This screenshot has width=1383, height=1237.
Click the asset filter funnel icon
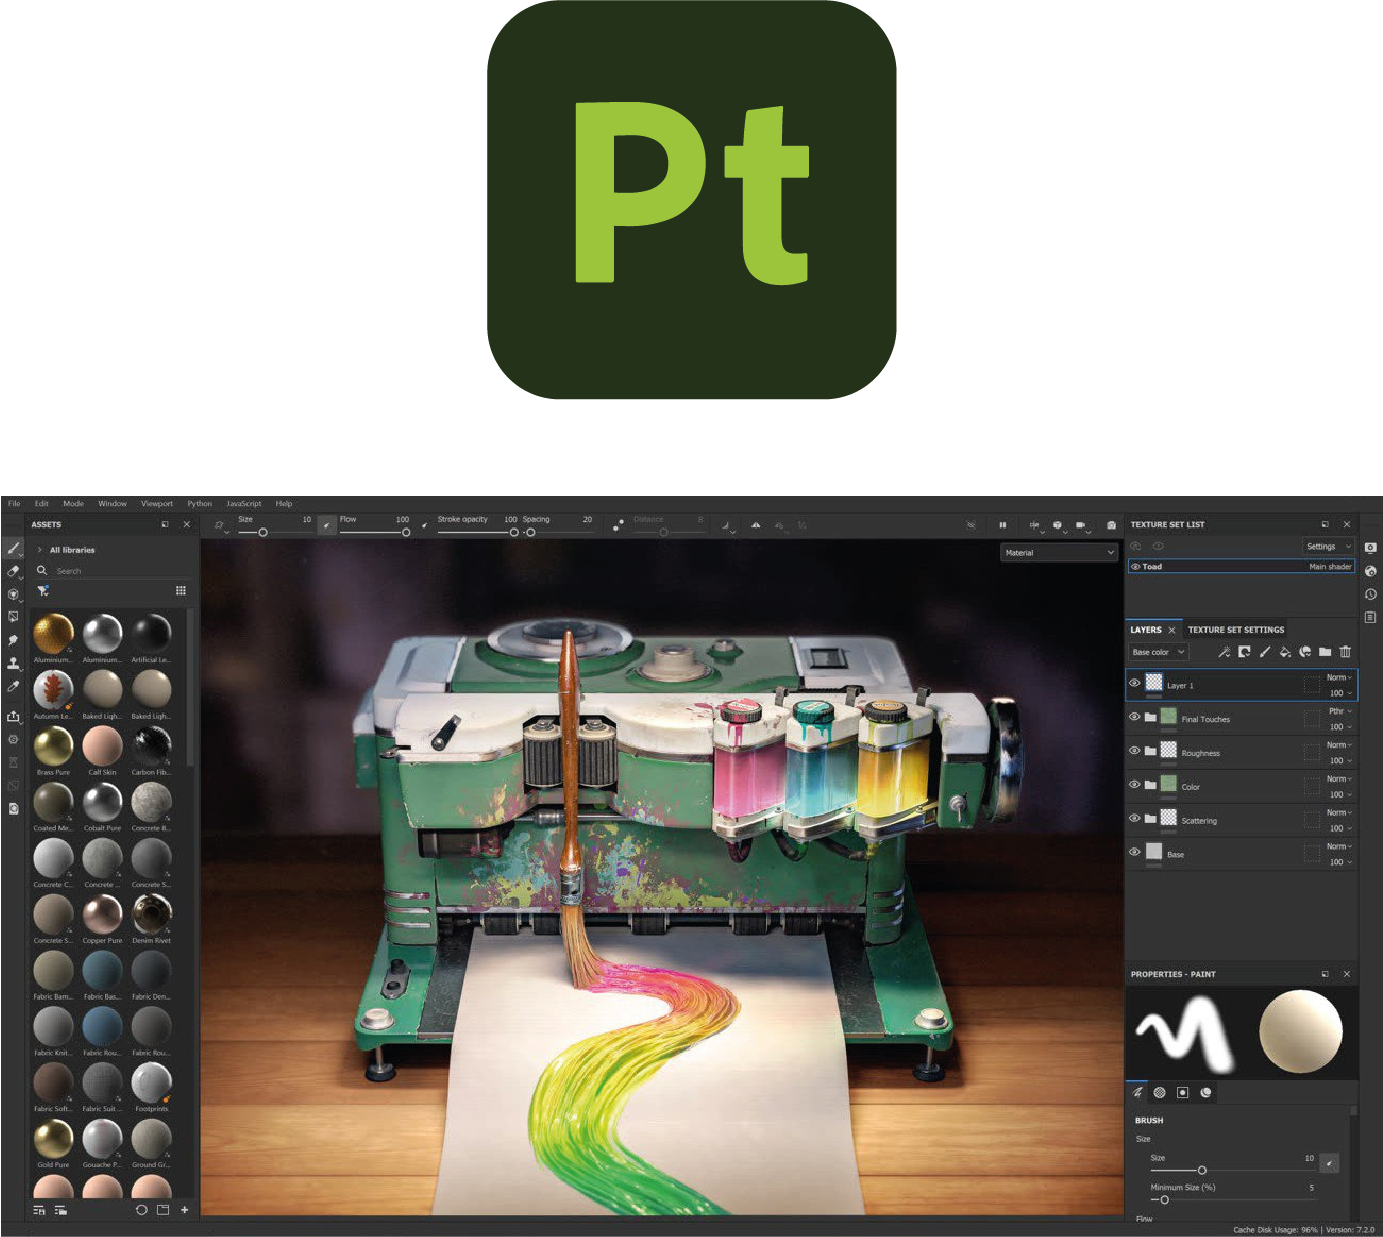pyautogui.click(x=43, y=591)
